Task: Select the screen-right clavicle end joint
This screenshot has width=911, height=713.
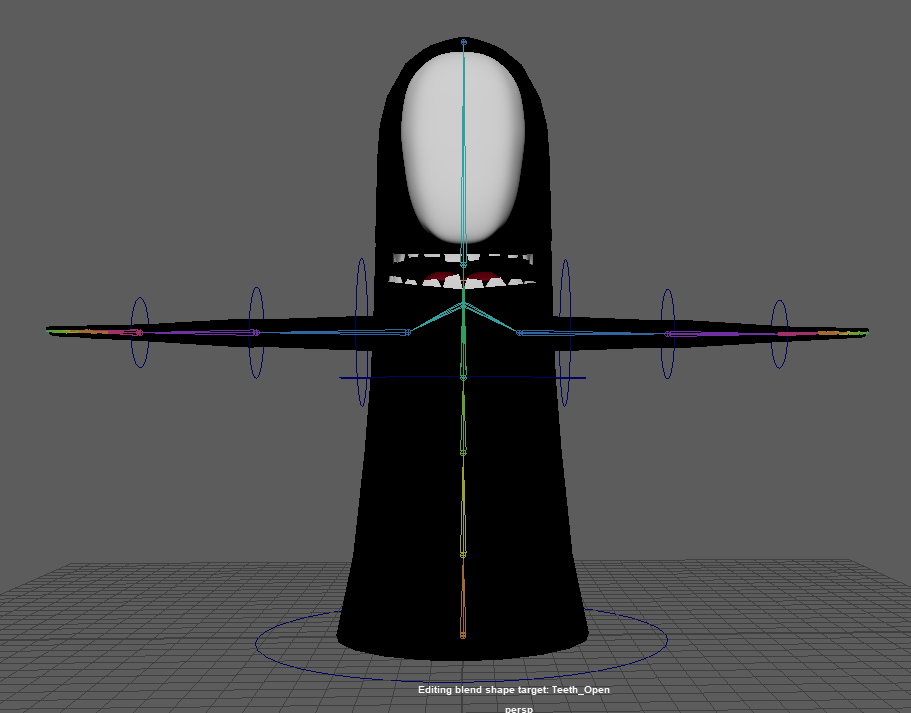Action: click(x=519, y=332)
